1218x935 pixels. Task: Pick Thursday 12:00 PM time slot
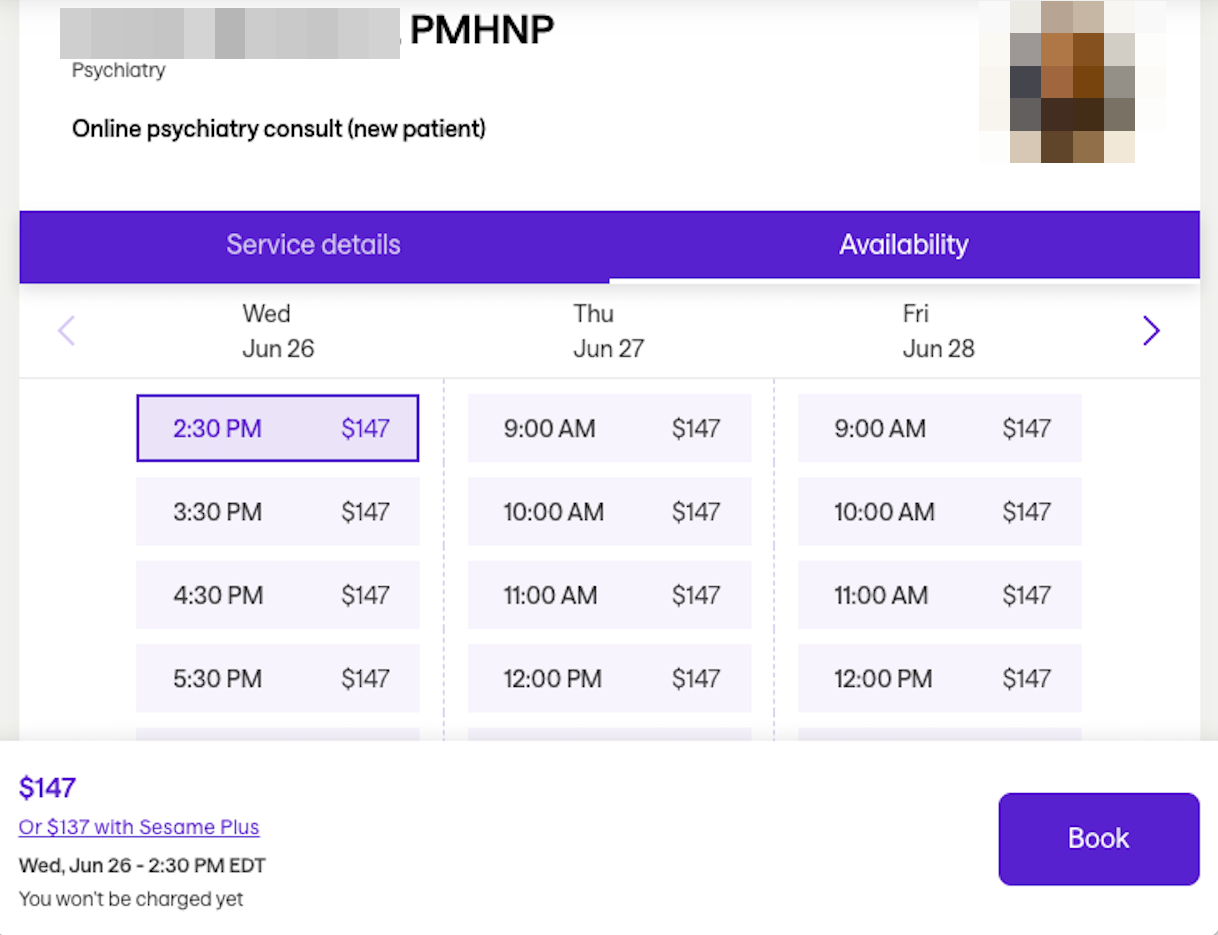pyautogui.click(x=609, y=679)
